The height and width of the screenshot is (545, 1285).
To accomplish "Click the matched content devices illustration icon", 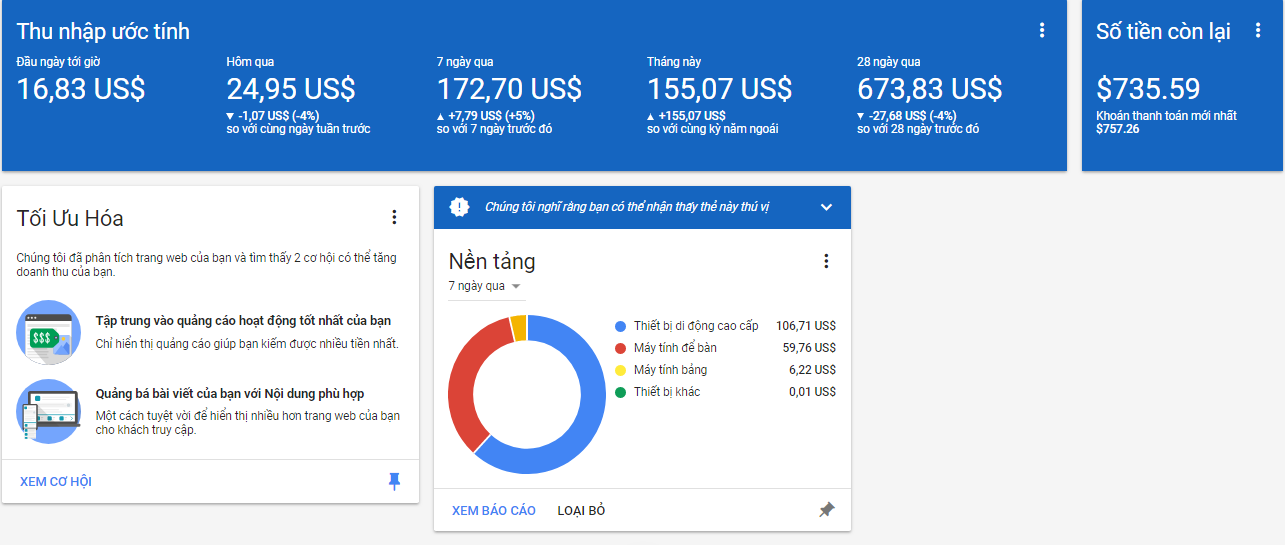I will 48,411.
